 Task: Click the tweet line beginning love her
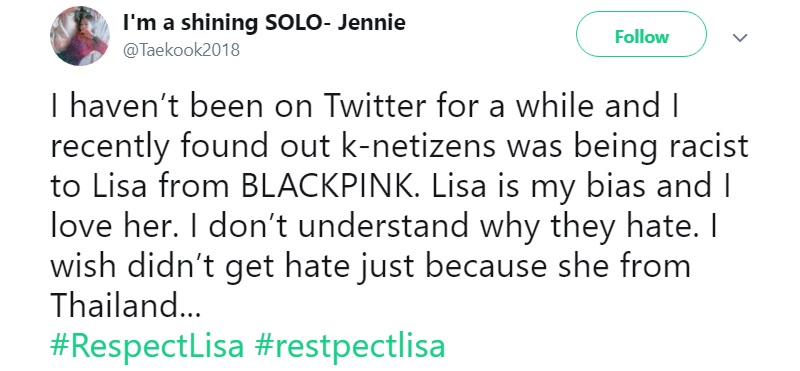click(385, 228)
